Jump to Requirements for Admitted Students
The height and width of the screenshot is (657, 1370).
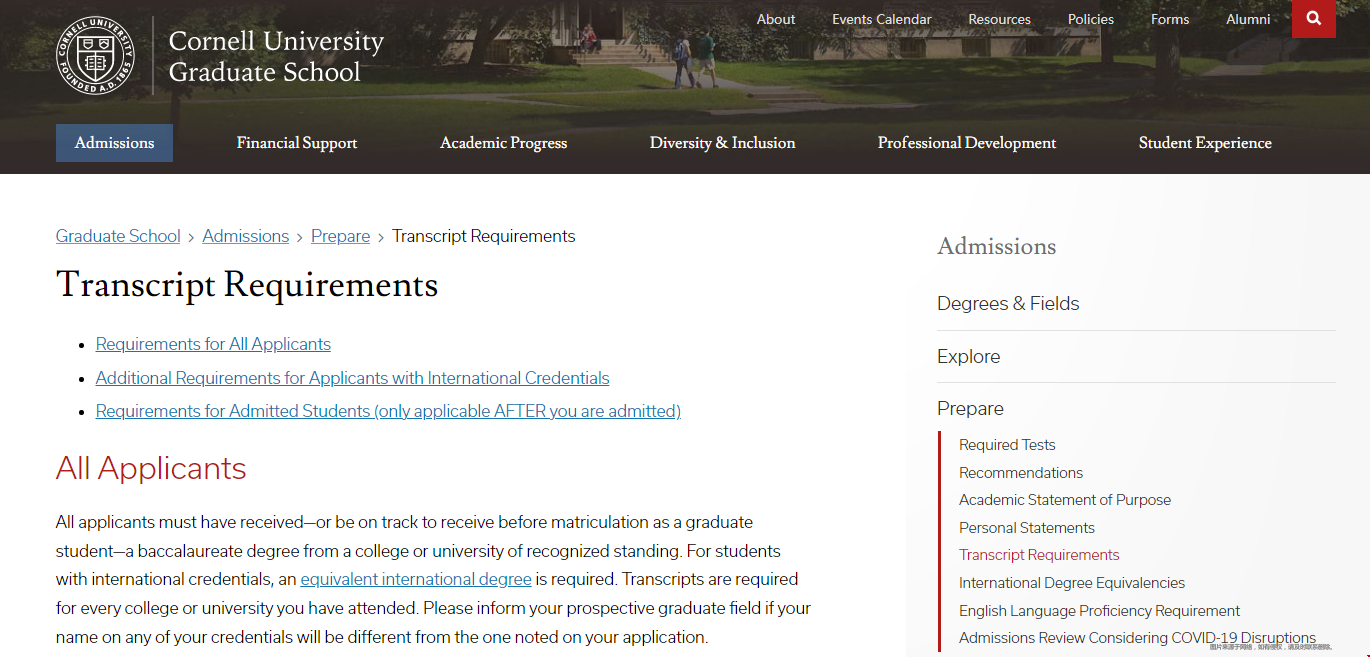point(388,411)
